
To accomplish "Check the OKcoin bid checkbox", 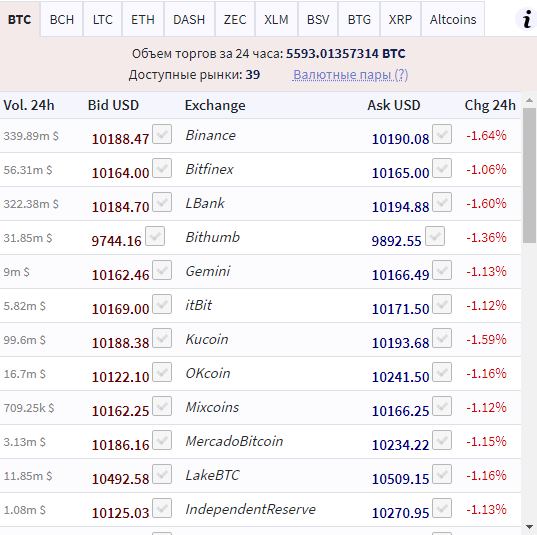I will [162, 372].
